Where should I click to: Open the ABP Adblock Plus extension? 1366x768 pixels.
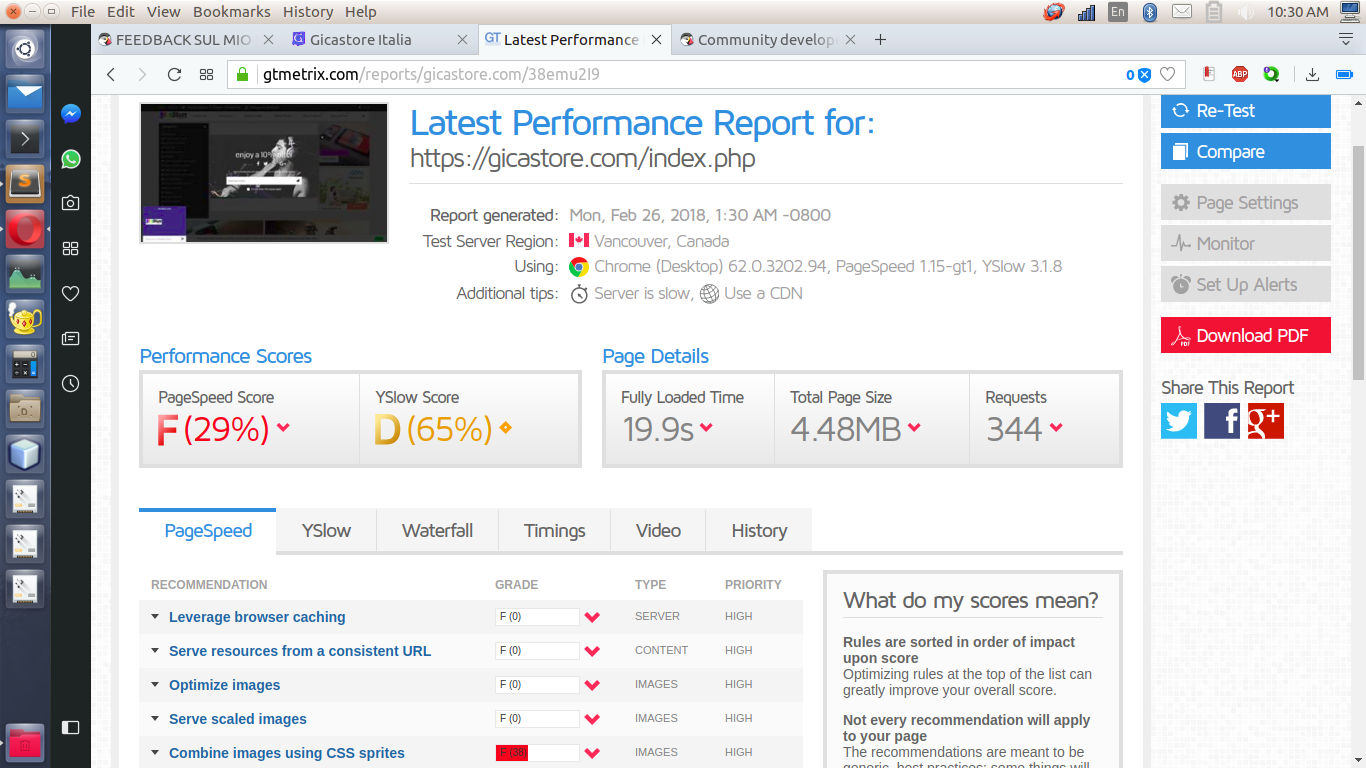tap(1240, 74)
